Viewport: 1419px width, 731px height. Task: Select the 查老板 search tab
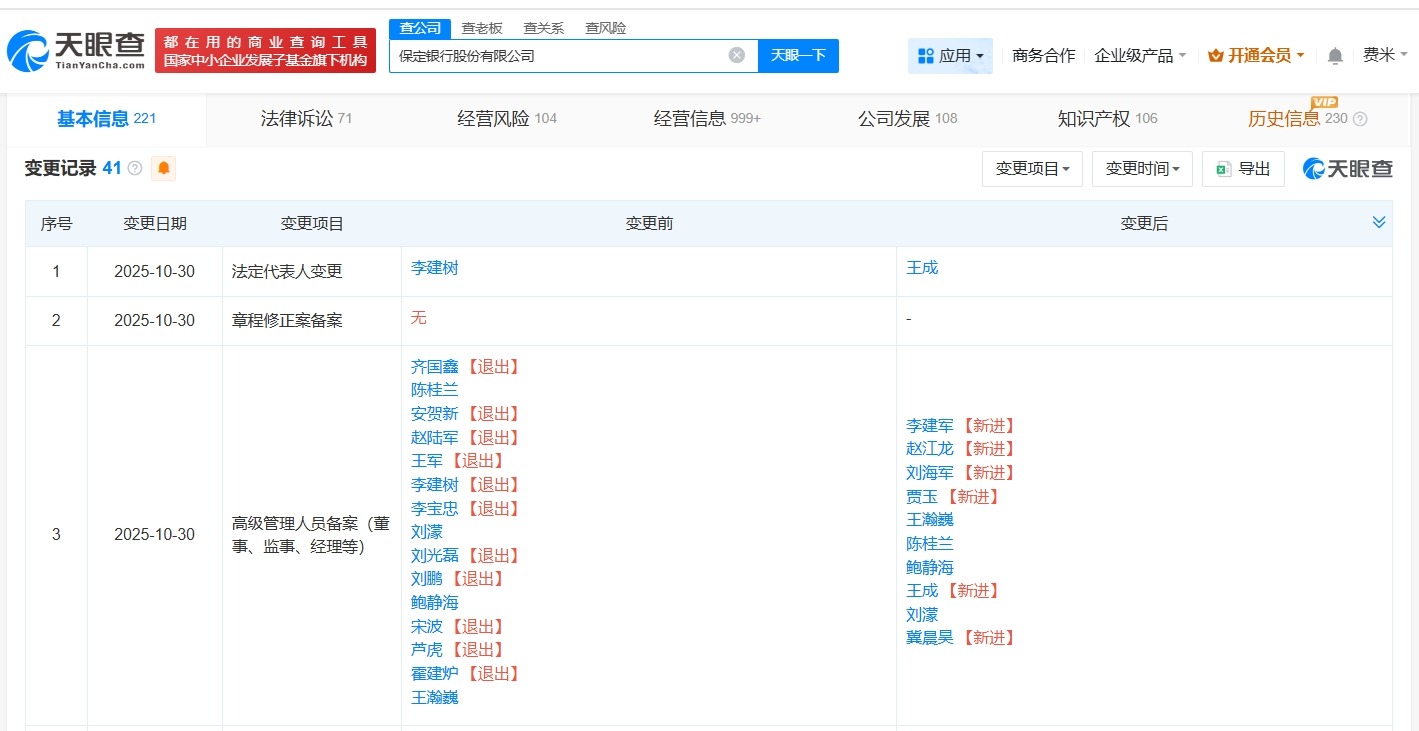click(481, 27)
